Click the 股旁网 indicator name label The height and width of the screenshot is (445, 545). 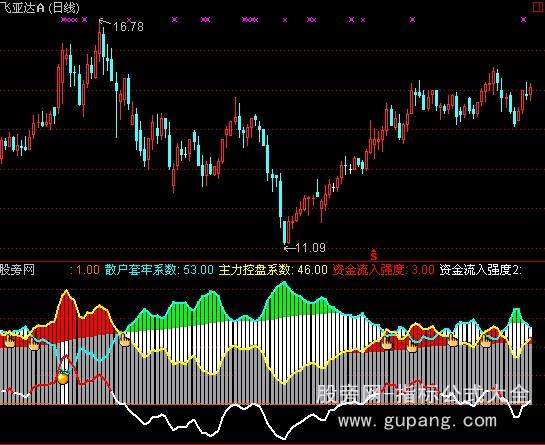(x=17, y=269)
